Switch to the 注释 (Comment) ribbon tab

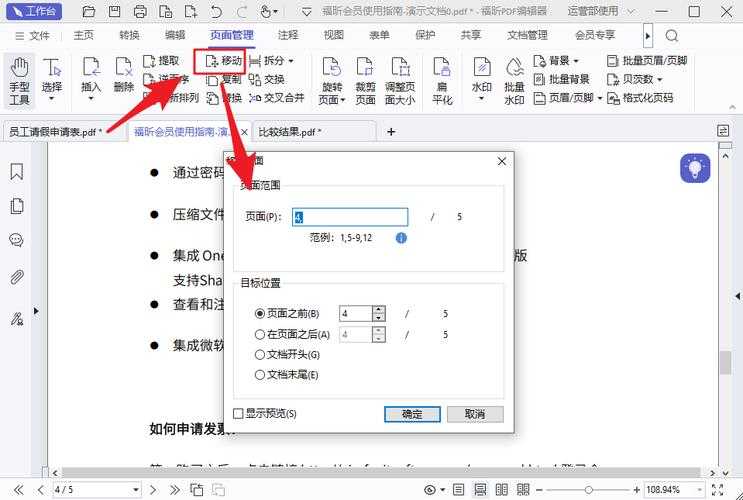[288, 35]
